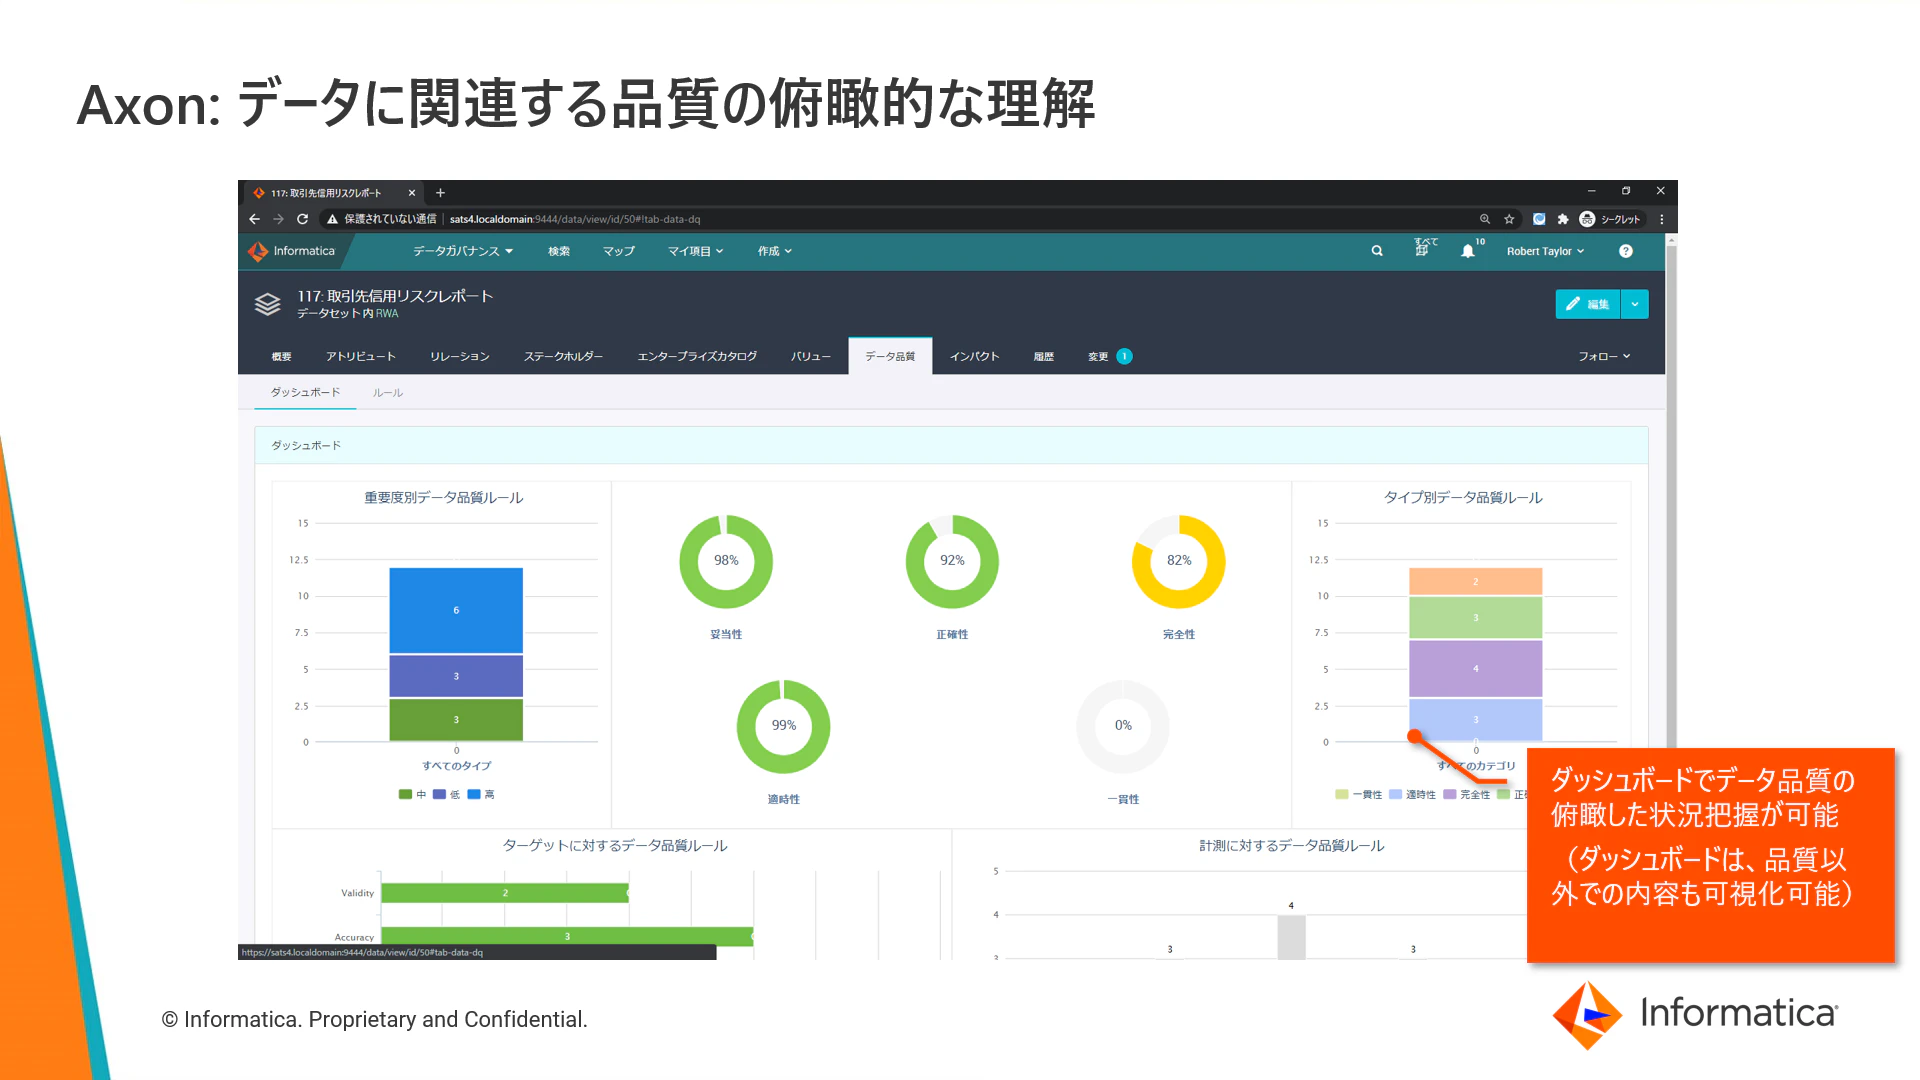Expand the データガバナンス menu
The image size is (1920, 1080).
463,251
